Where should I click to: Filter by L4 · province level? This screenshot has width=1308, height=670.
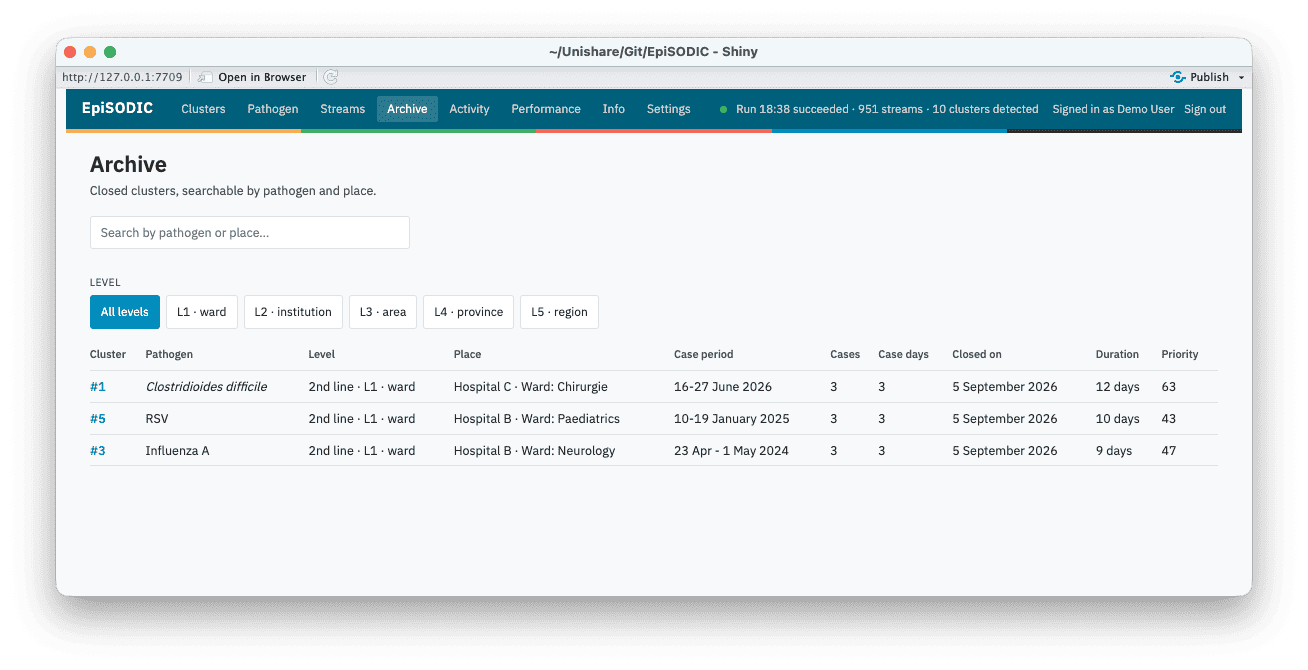[468, 312]
